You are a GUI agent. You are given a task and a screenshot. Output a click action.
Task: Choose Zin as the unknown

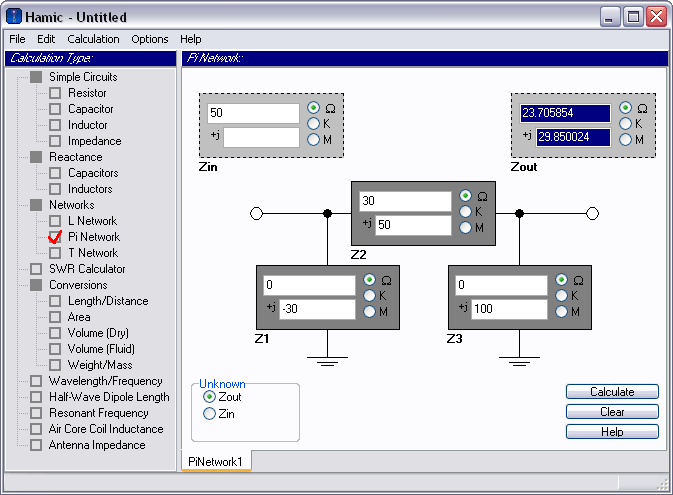[x=209, y=414]
